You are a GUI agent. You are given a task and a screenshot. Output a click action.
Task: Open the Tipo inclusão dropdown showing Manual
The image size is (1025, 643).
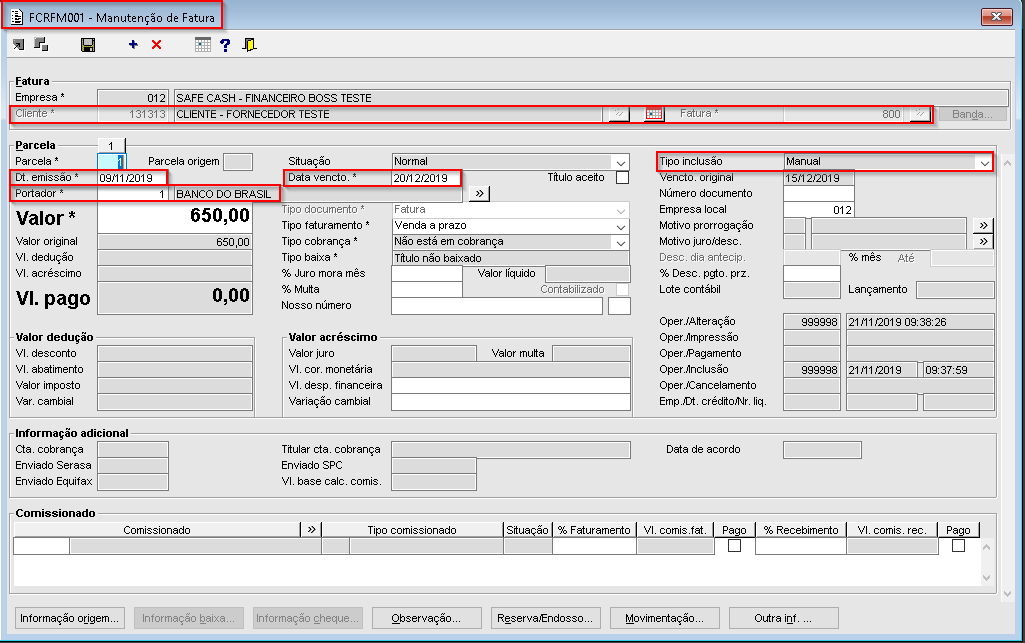pyautogui.click(x=984, y=162)
